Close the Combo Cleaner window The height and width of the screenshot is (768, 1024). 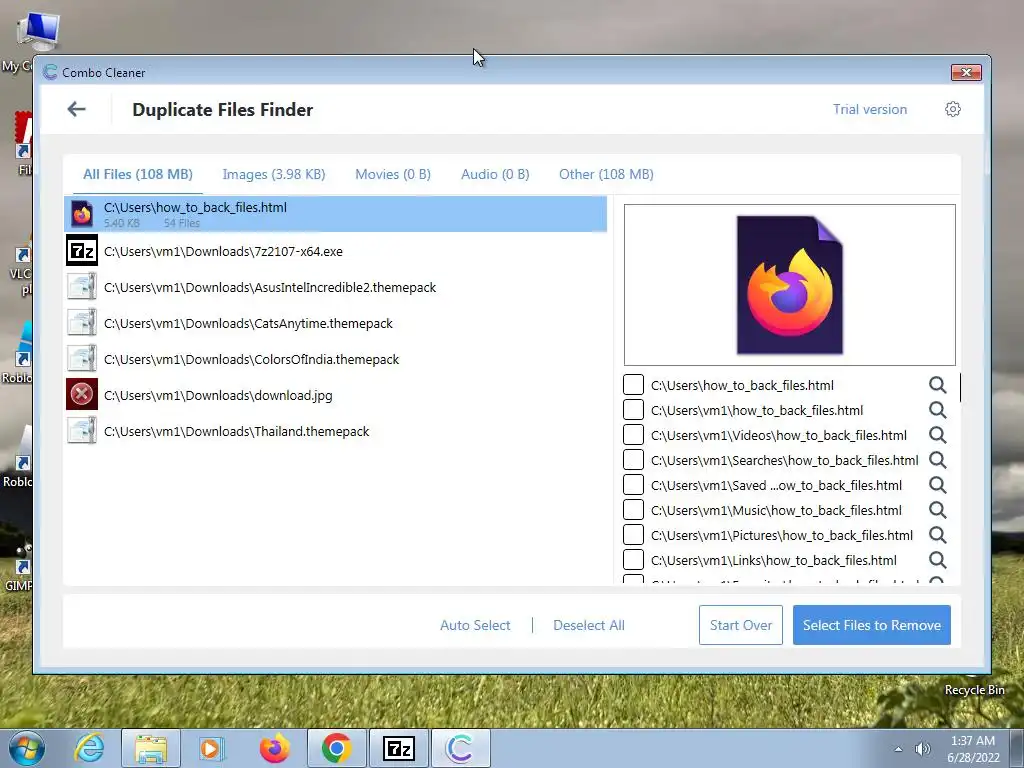966,72
